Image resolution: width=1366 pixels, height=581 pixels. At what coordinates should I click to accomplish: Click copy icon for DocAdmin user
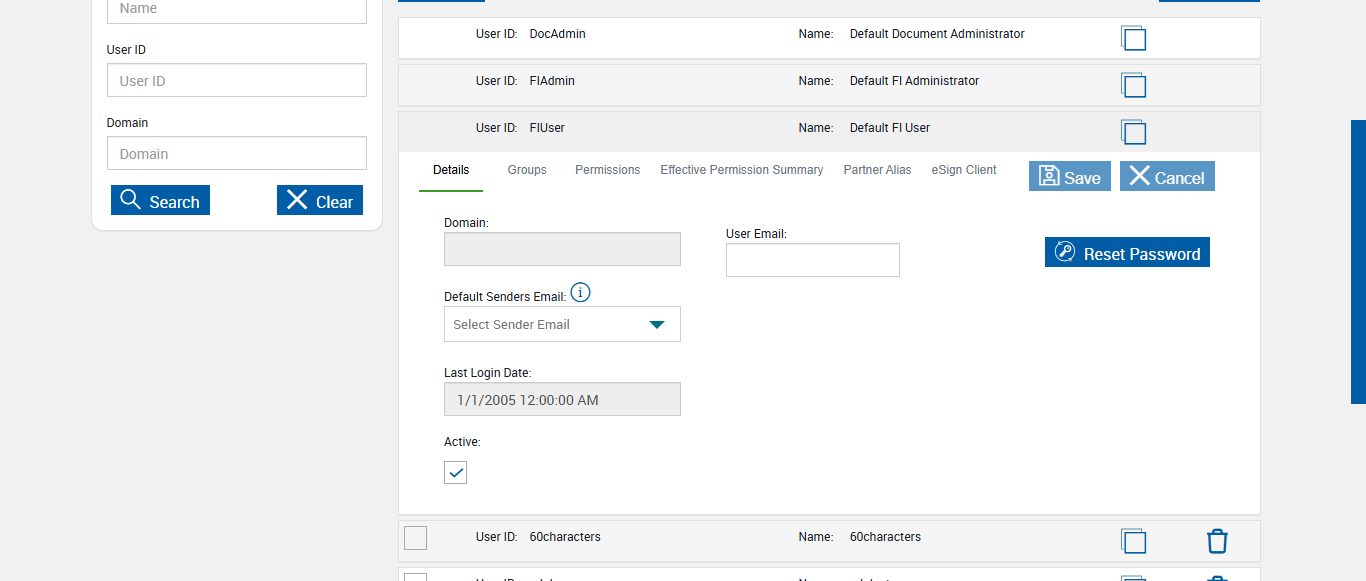[1133, 38]
